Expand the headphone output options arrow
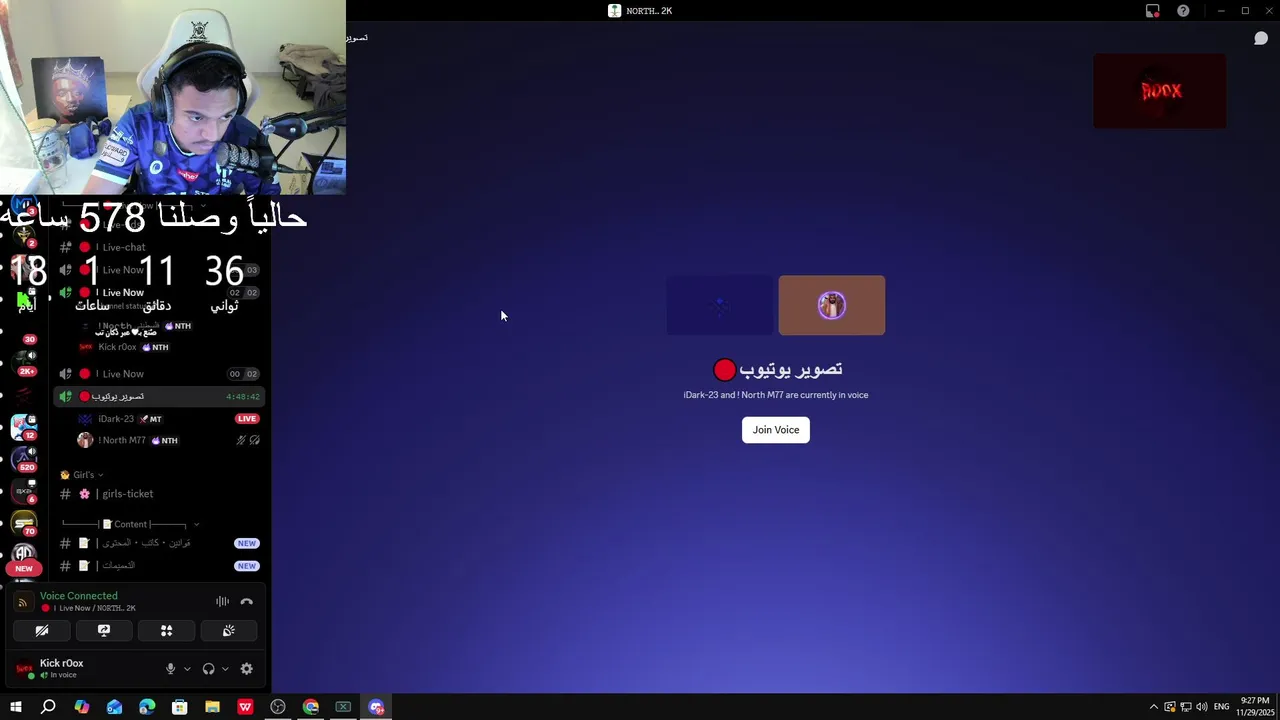This screenshot has width=1280, height=720. 225,669
